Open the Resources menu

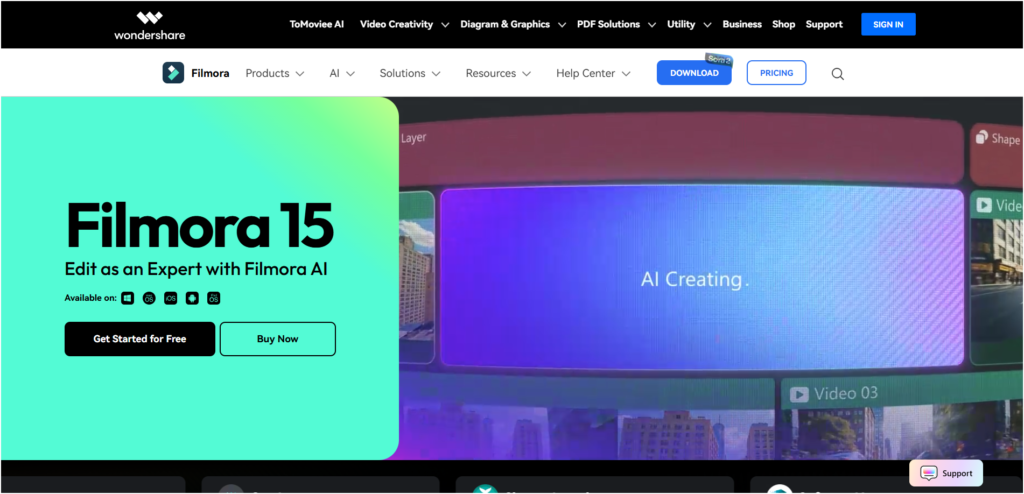[x=498, y=73]
